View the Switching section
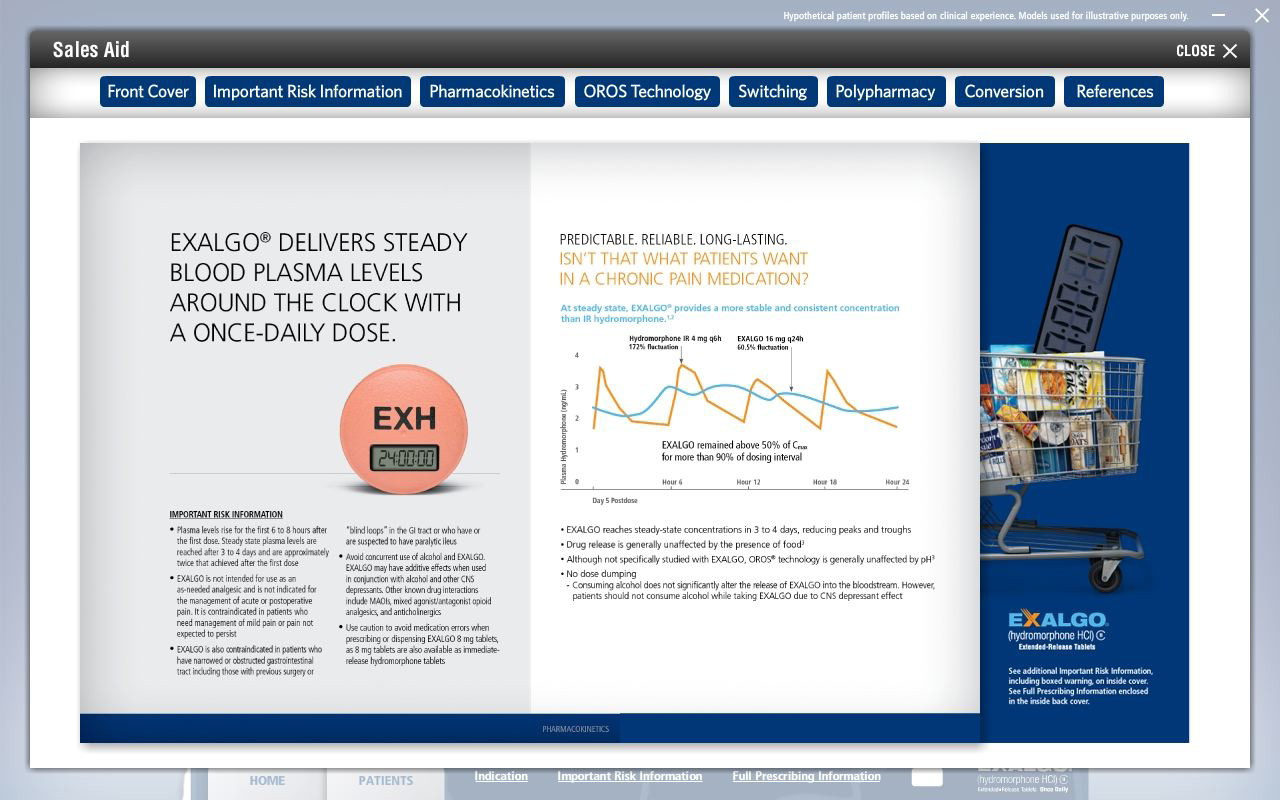This screenshot has width=1280, height=800. click(772, 91)
